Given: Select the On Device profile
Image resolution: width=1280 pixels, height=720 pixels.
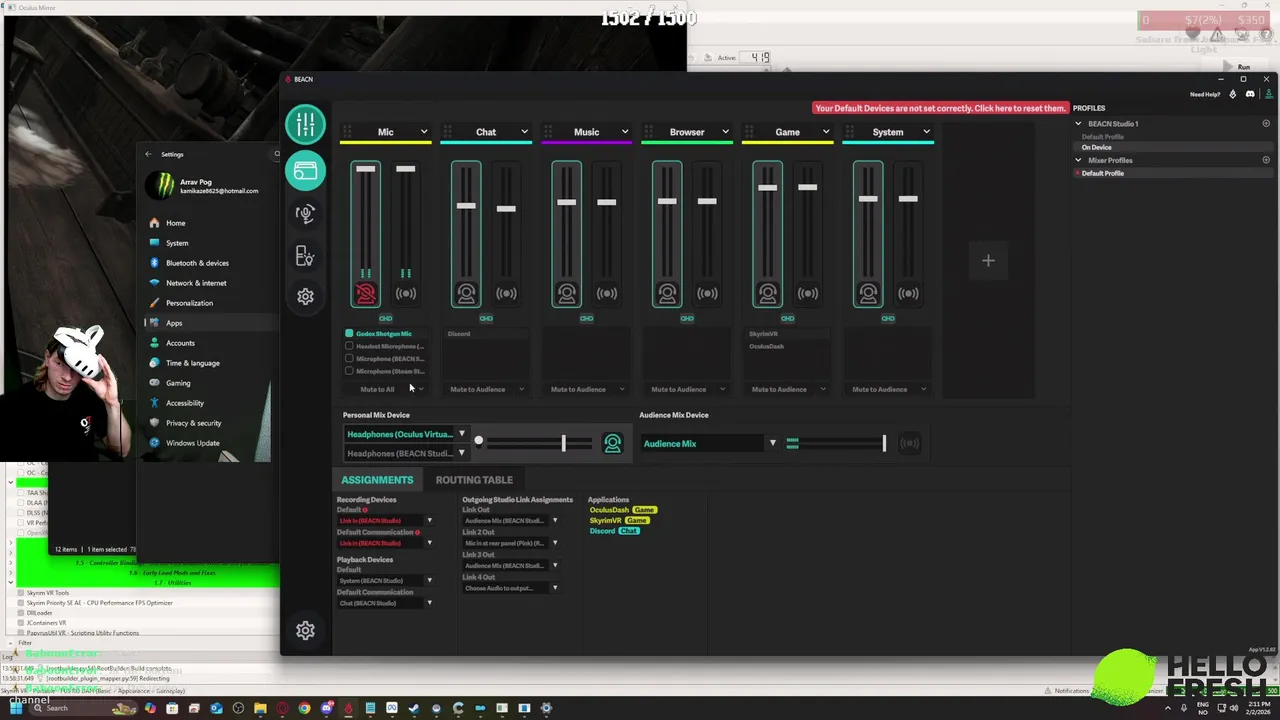Looking at the screenshot, I should 1096,148.
